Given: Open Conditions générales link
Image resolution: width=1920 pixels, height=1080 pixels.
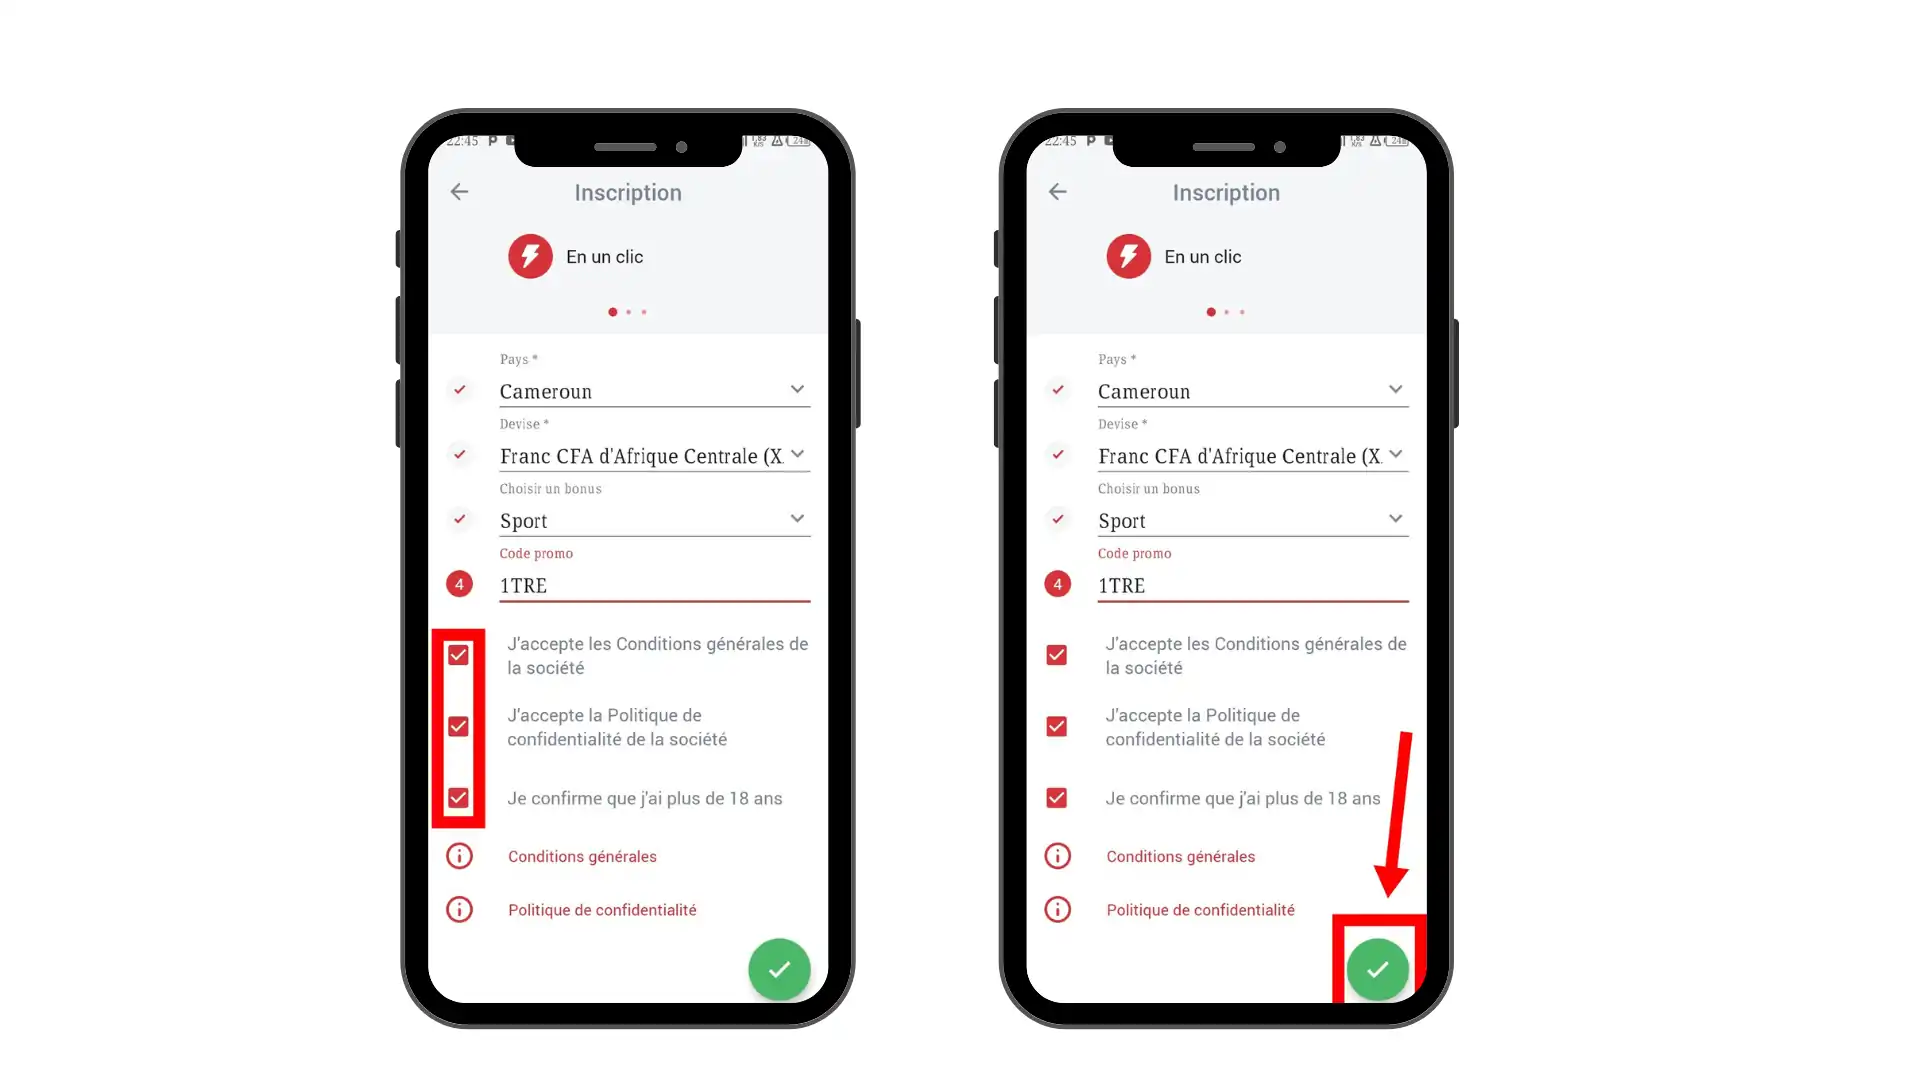Looking at the screenshot, I should (582, 856).
